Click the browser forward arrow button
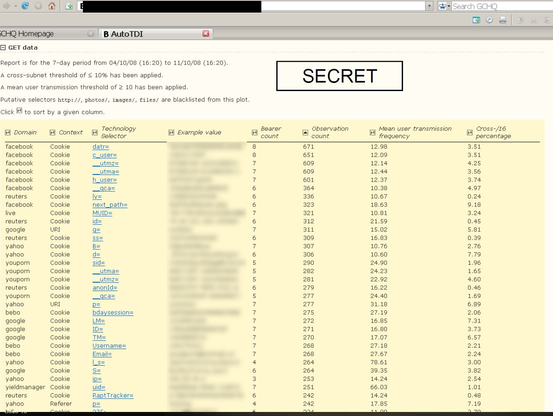The image size is (553, 416). tap(6, 6)
